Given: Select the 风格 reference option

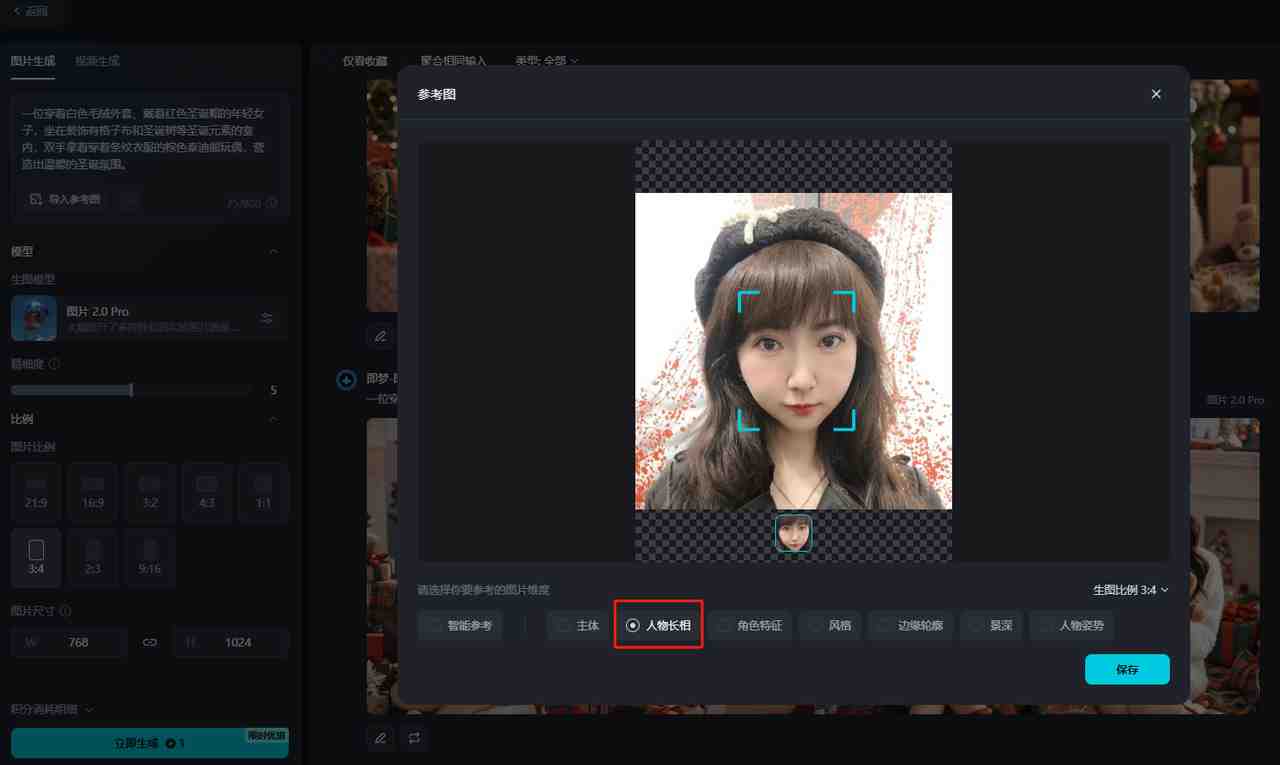Looking at the screenshot, I should [x=830, y=625].
